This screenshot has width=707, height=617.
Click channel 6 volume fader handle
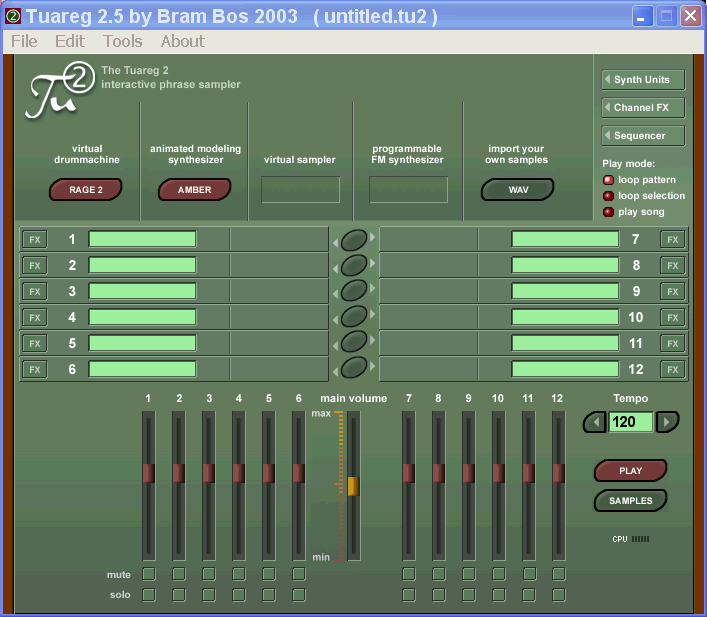298,473
